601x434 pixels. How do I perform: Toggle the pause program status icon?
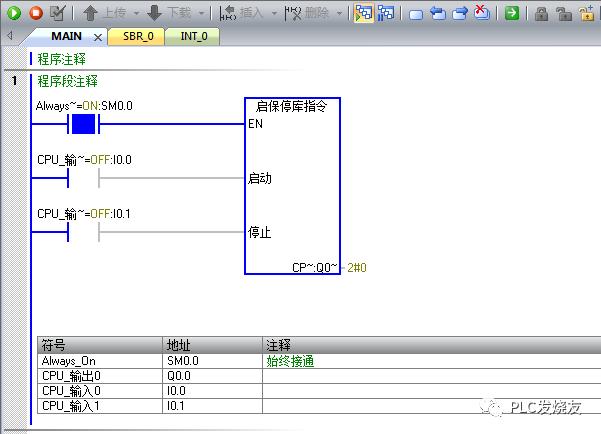point(387,13)
